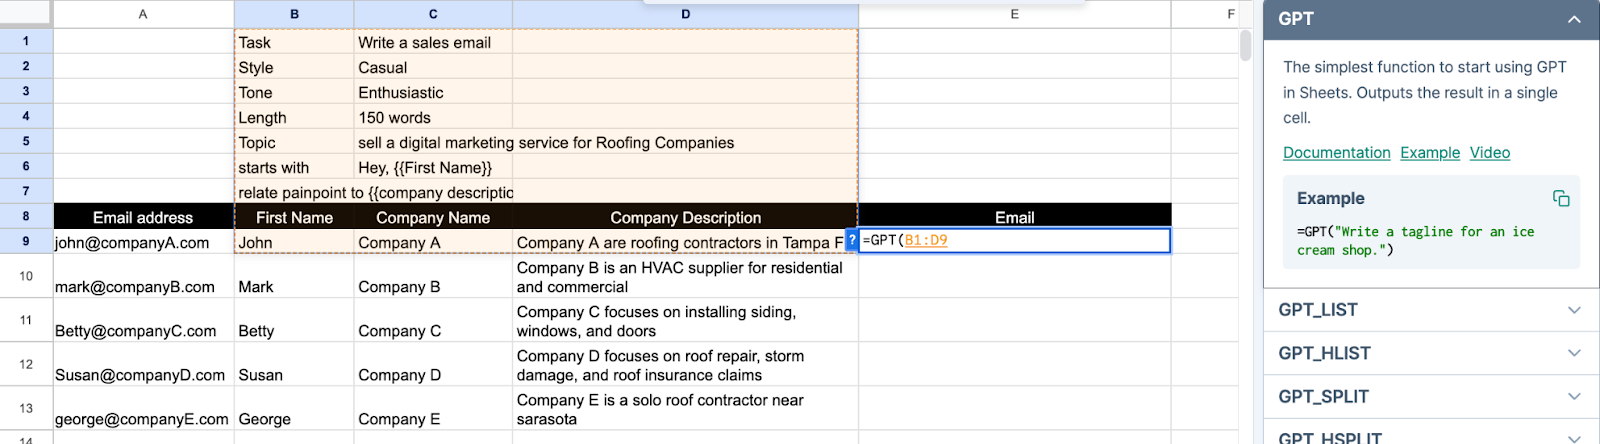Click the 'First Name' header cell
Viewport: 1600px width, 444px height.
point(294,217)
